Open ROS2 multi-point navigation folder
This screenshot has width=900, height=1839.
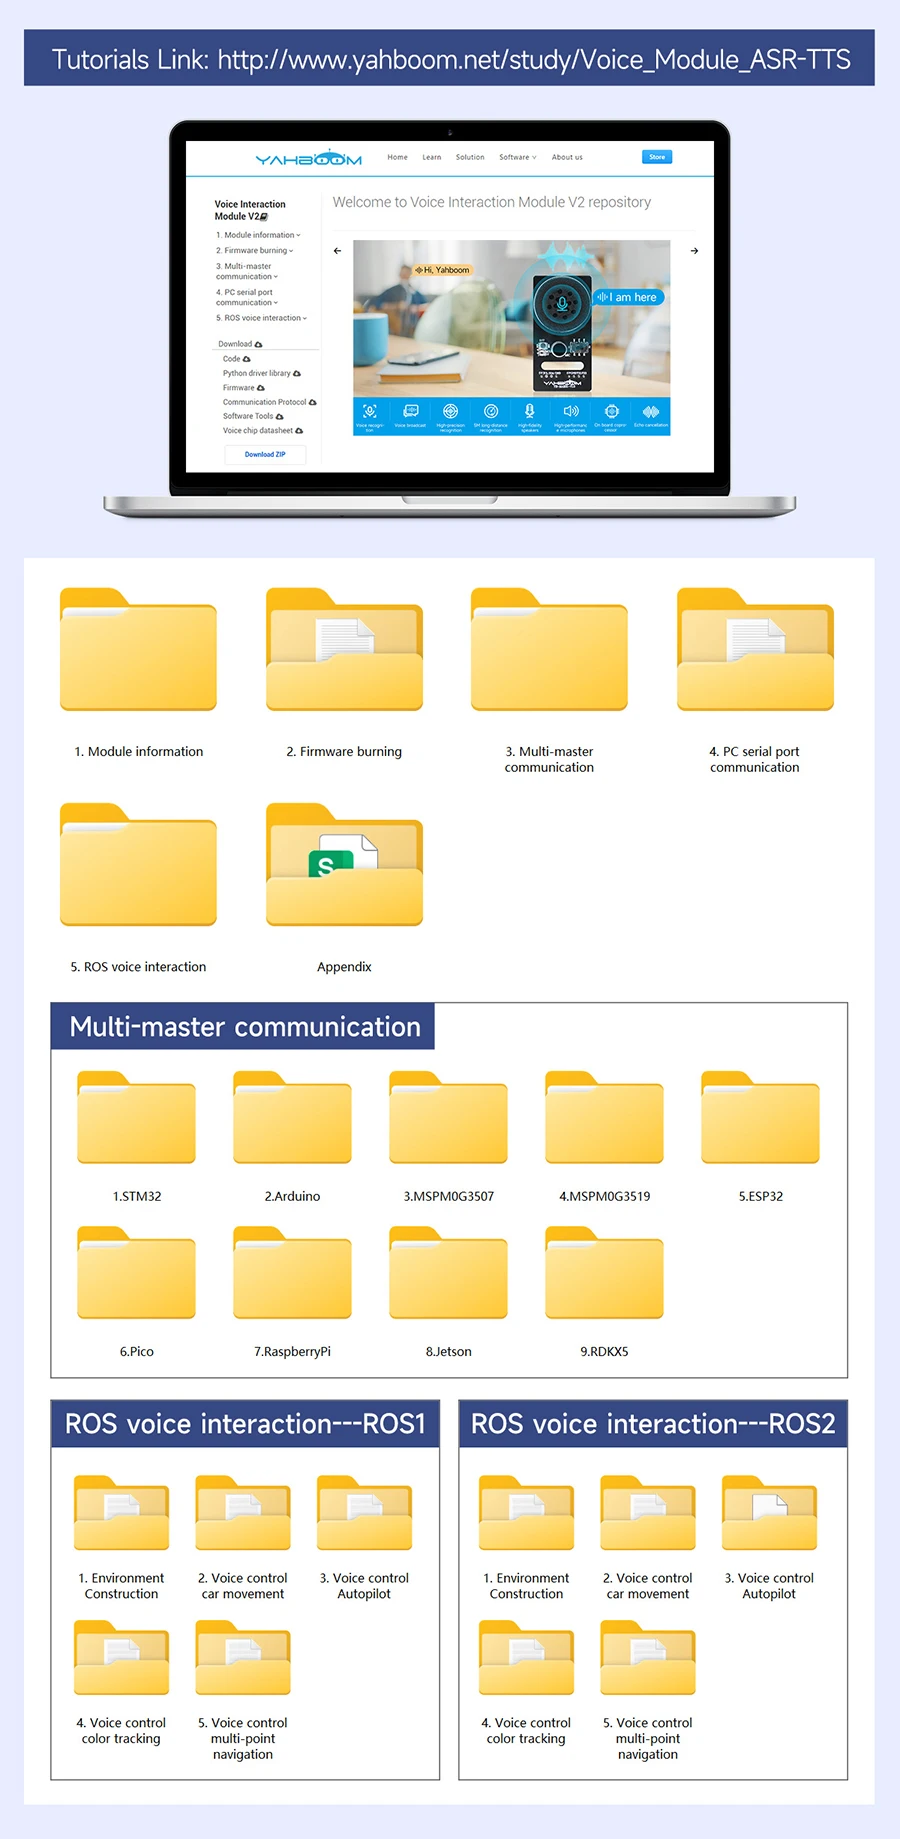pyautogui.click(x=648, y=1658)
